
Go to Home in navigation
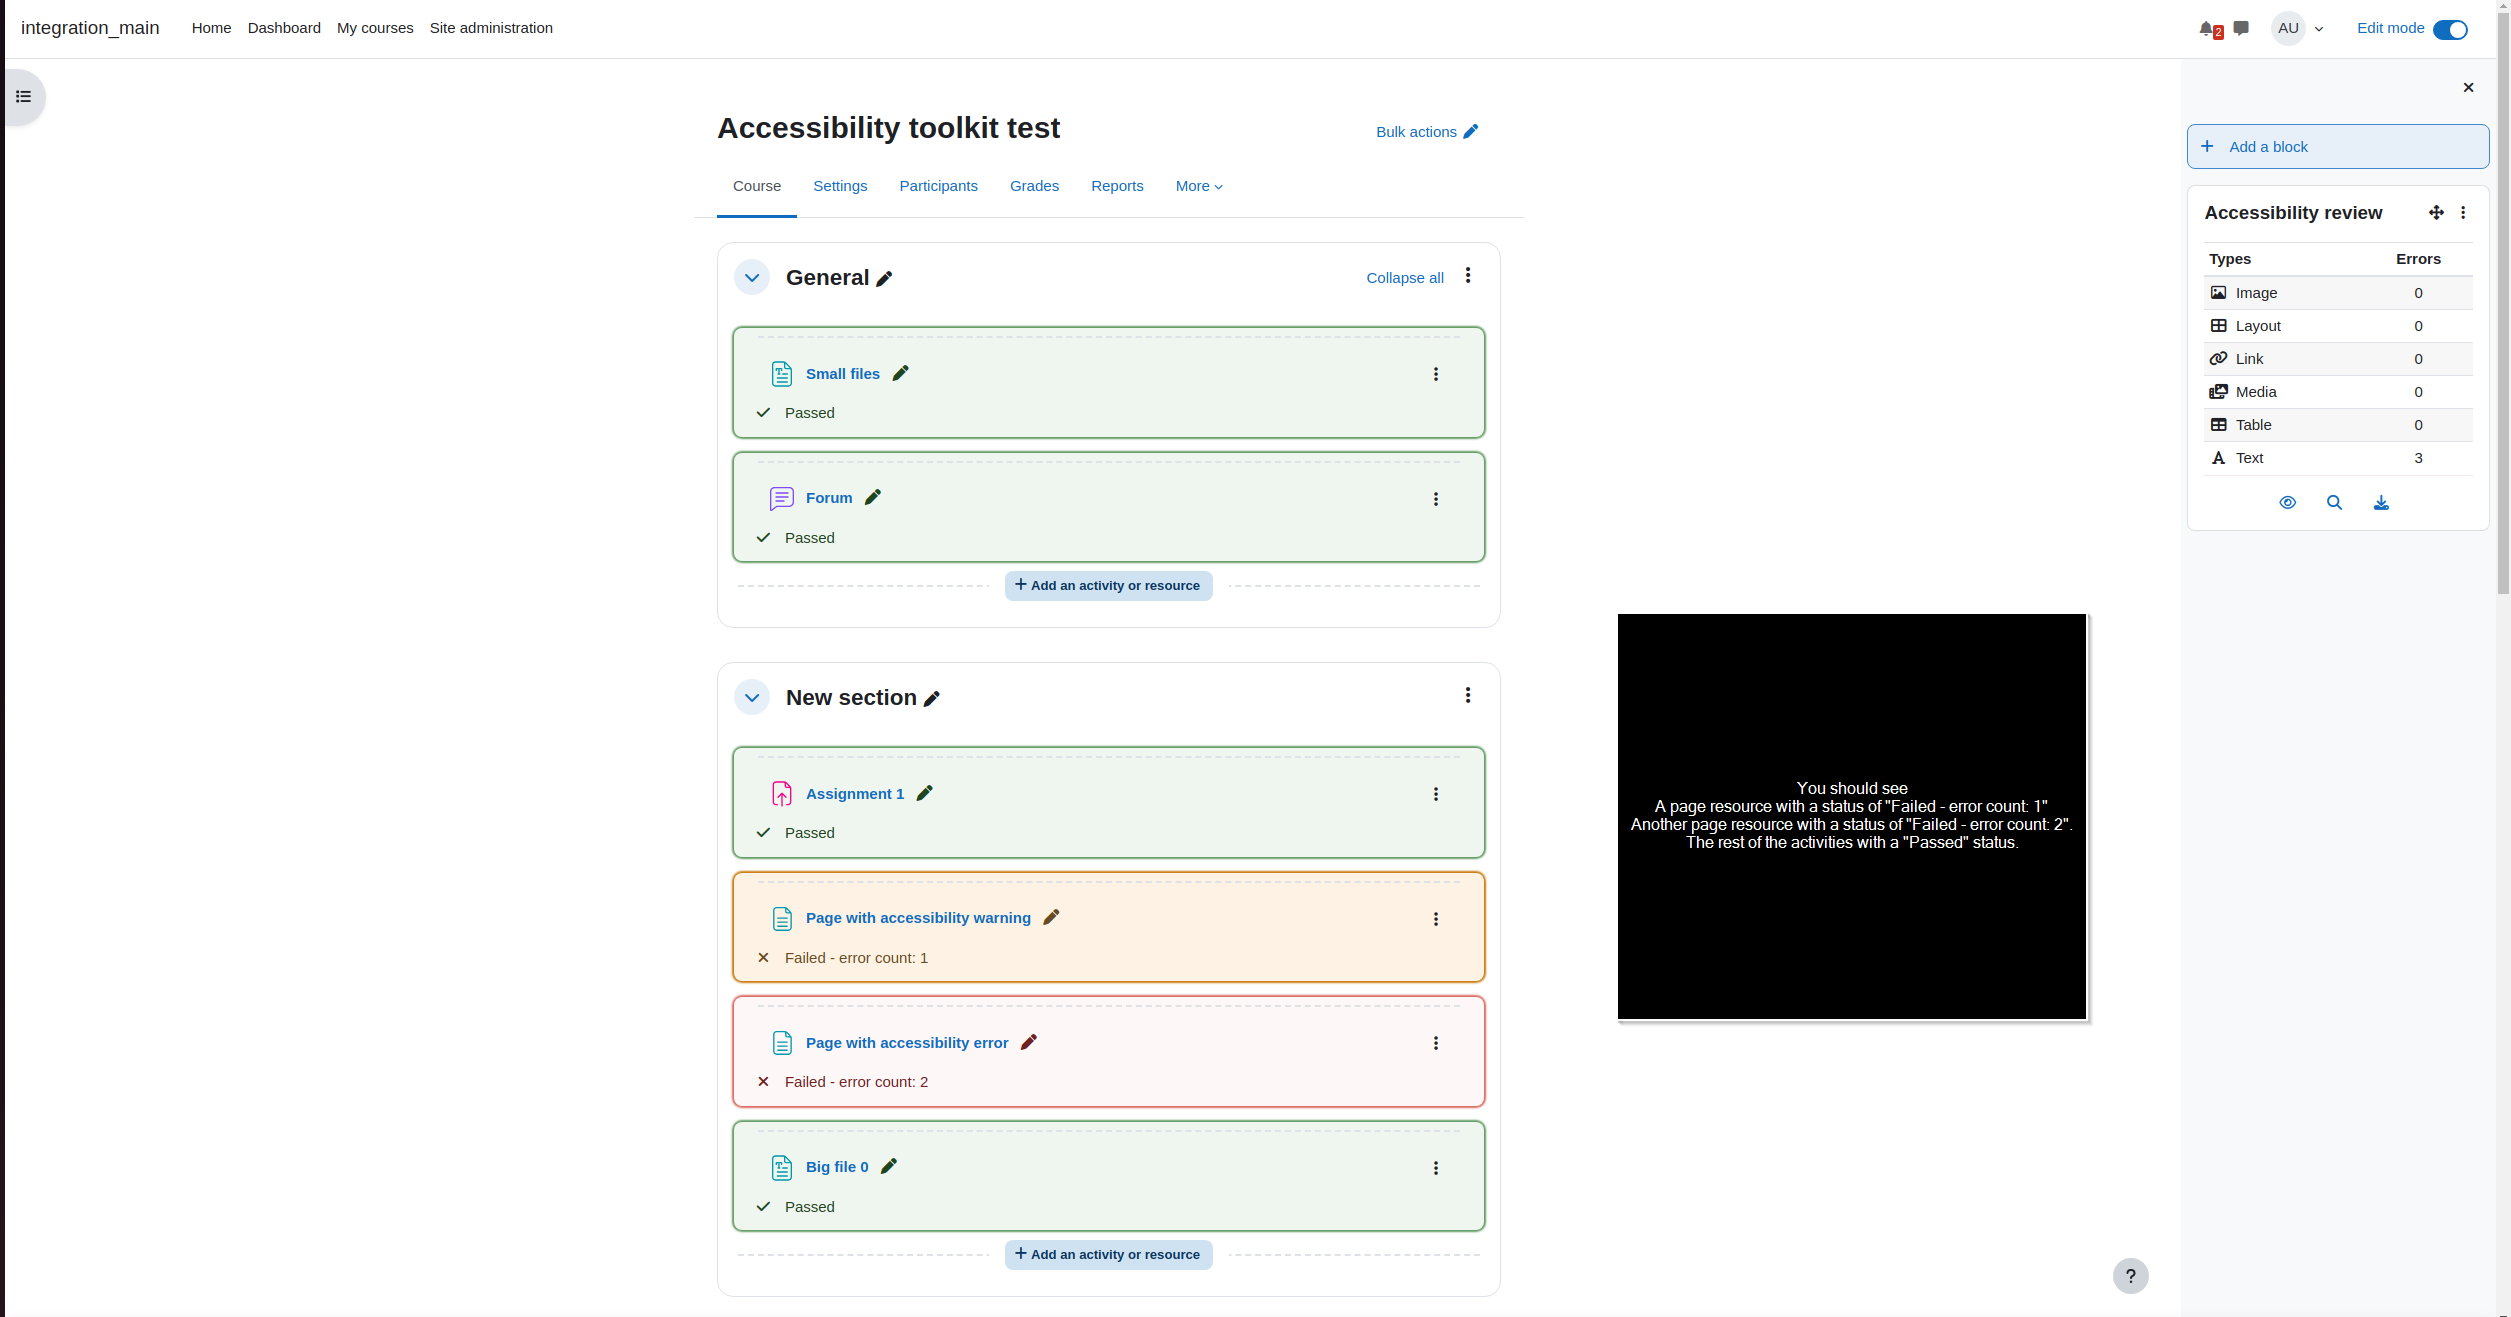pyautogui.click(x=211, y=28)
